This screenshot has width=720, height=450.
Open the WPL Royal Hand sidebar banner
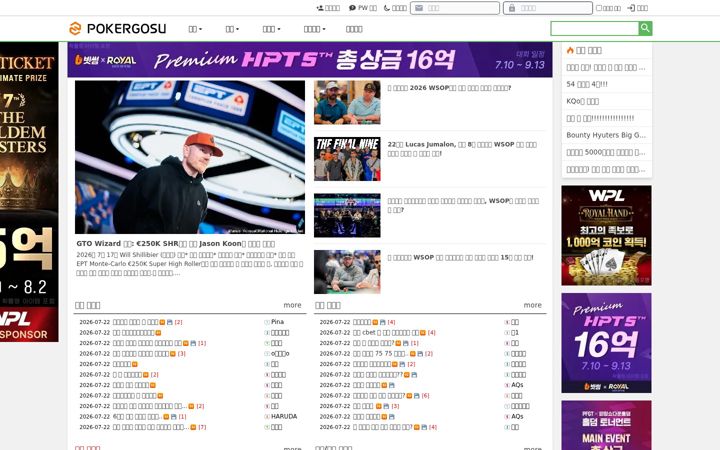606,236
